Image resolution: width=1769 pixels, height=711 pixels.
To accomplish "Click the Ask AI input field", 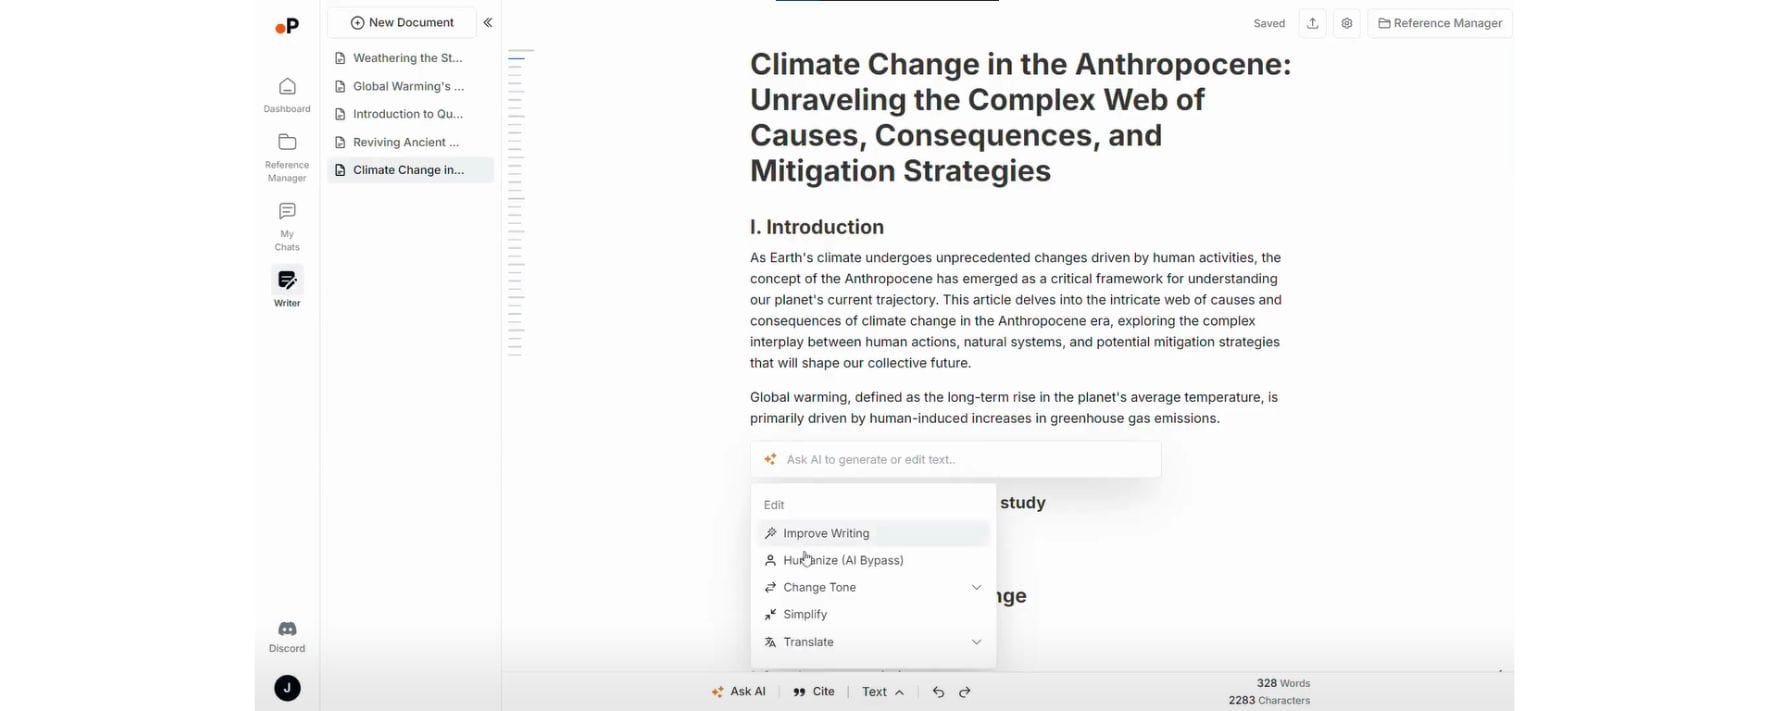I will pos(955,459).
